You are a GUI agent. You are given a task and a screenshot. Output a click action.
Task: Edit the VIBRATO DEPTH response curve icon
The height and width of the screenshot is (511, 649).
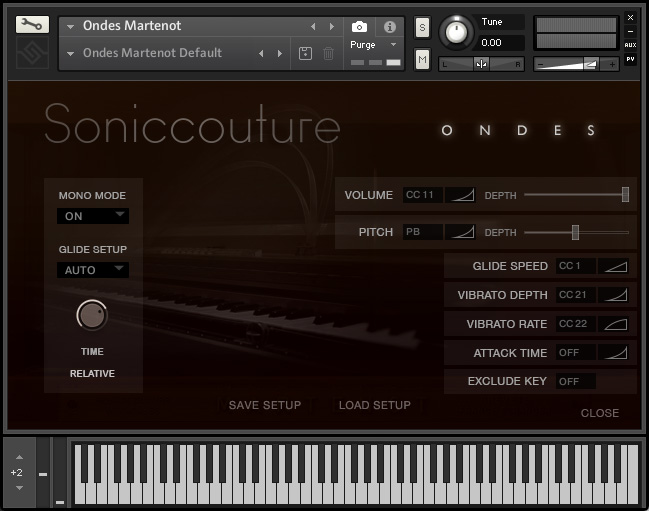(613, 295)
